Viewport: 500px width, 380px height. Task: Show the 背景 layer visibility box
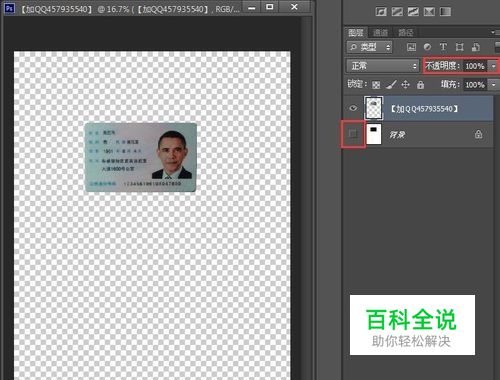[353, 134]
